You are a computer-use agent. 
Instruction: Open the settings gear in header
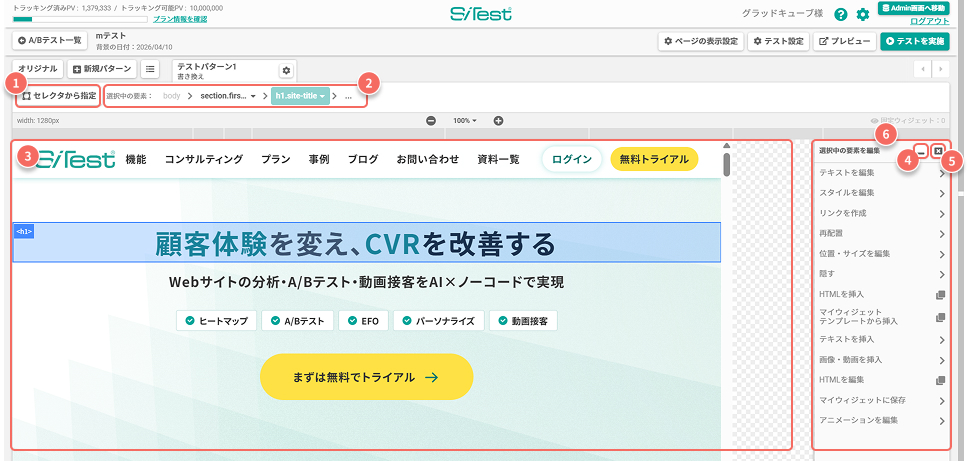(x=862, y=15)
